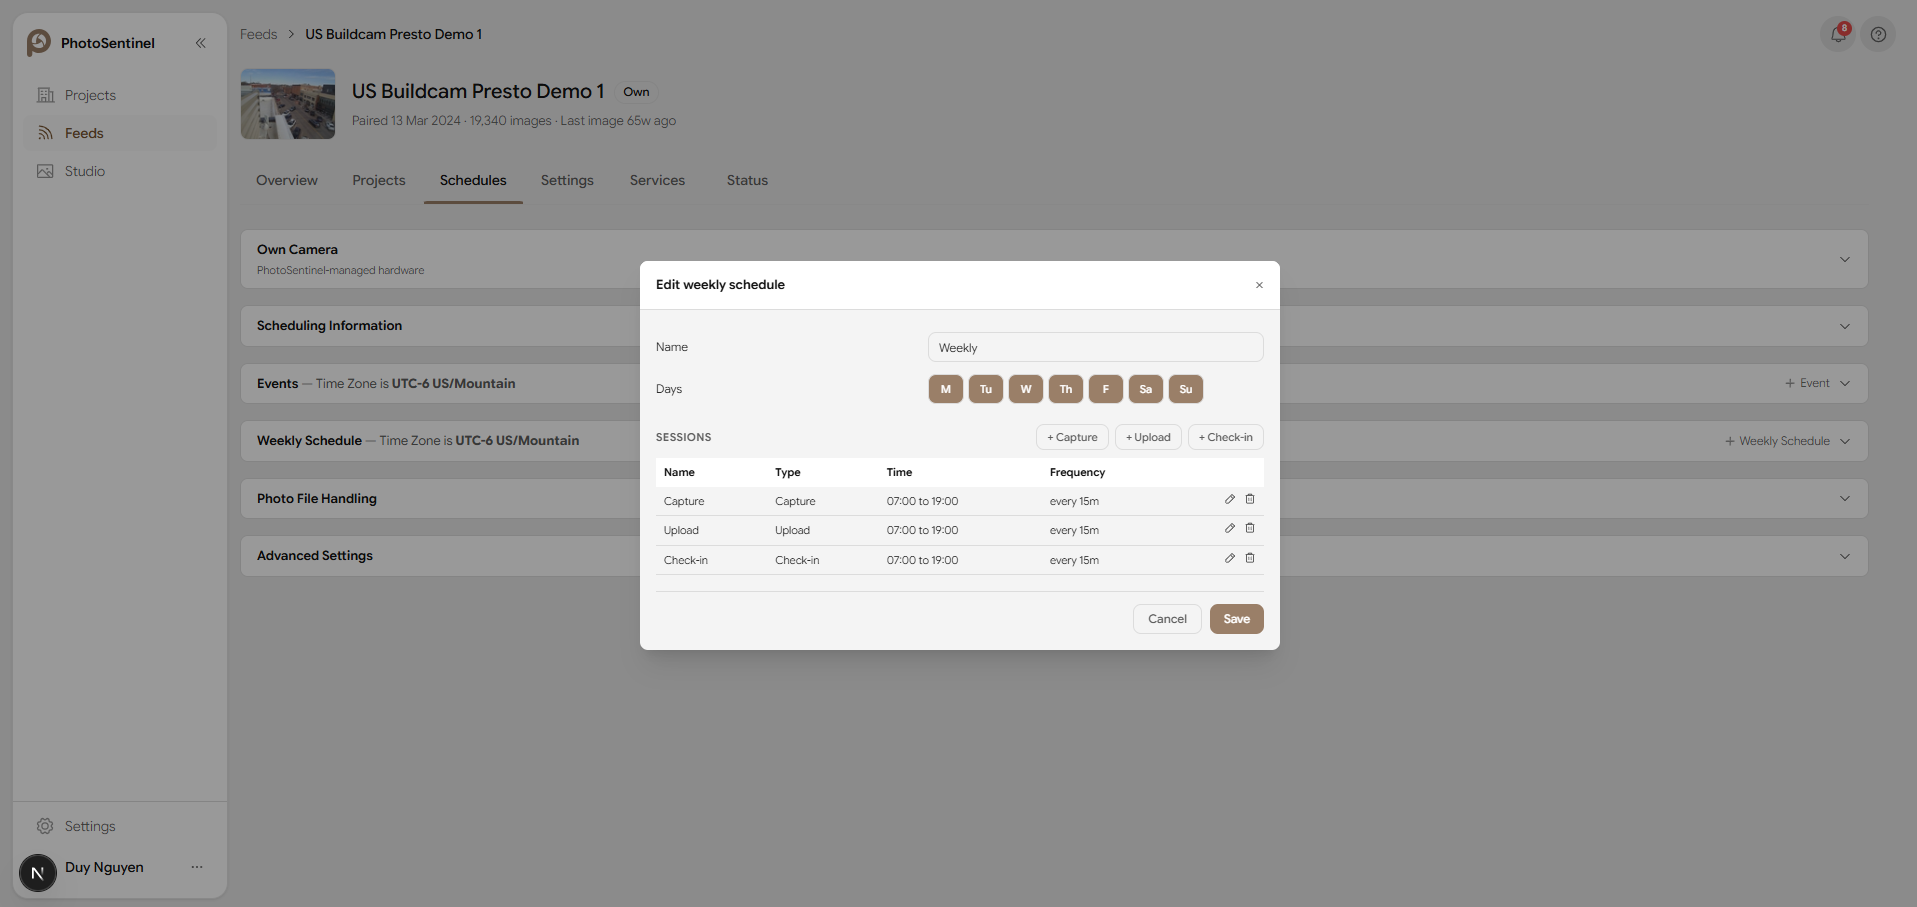Toggle Tuesday day button

[986, 389]
